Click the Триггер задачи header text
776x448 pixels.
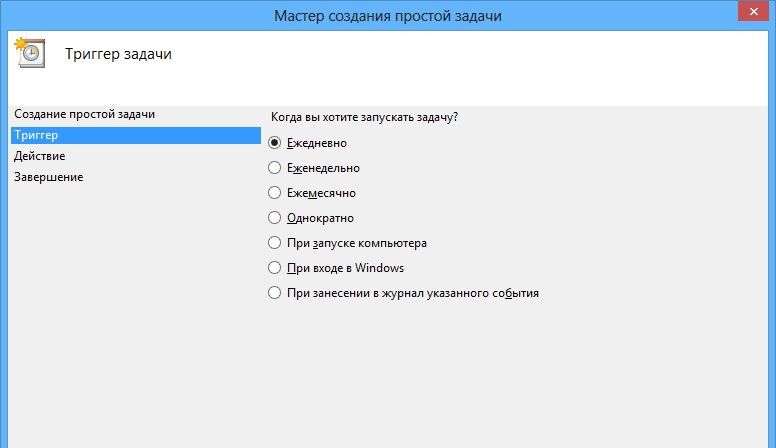coord(118,54)
